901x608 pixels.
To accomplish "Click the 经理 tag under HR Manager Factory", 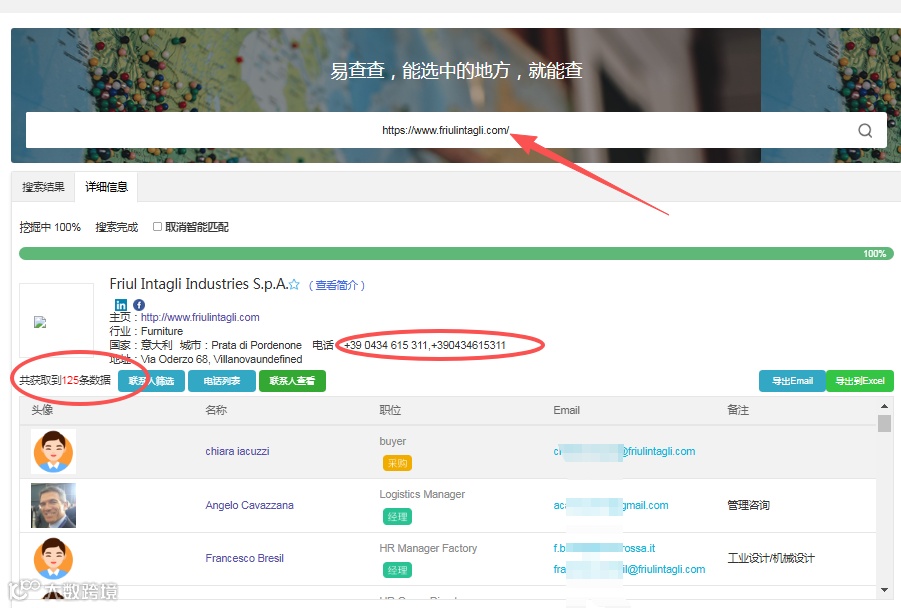I will (x=397, y=570).
